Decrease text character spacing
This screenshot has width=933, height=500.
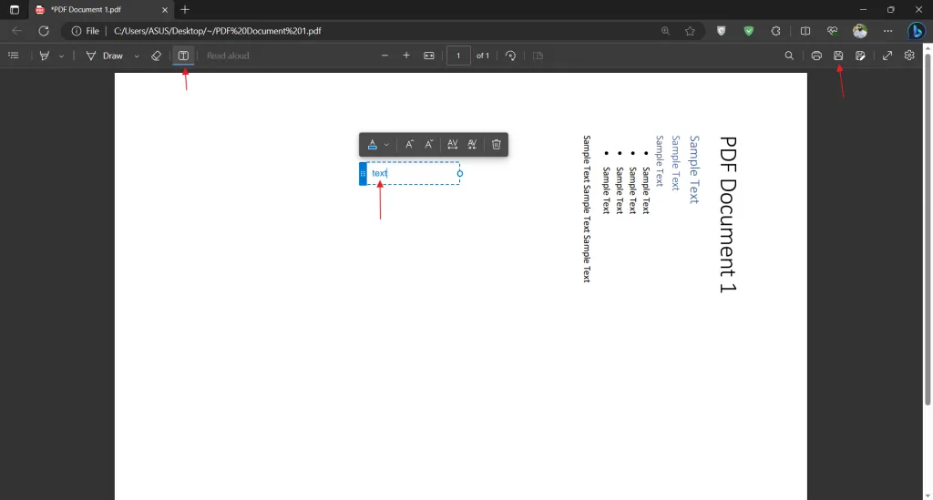472,144
